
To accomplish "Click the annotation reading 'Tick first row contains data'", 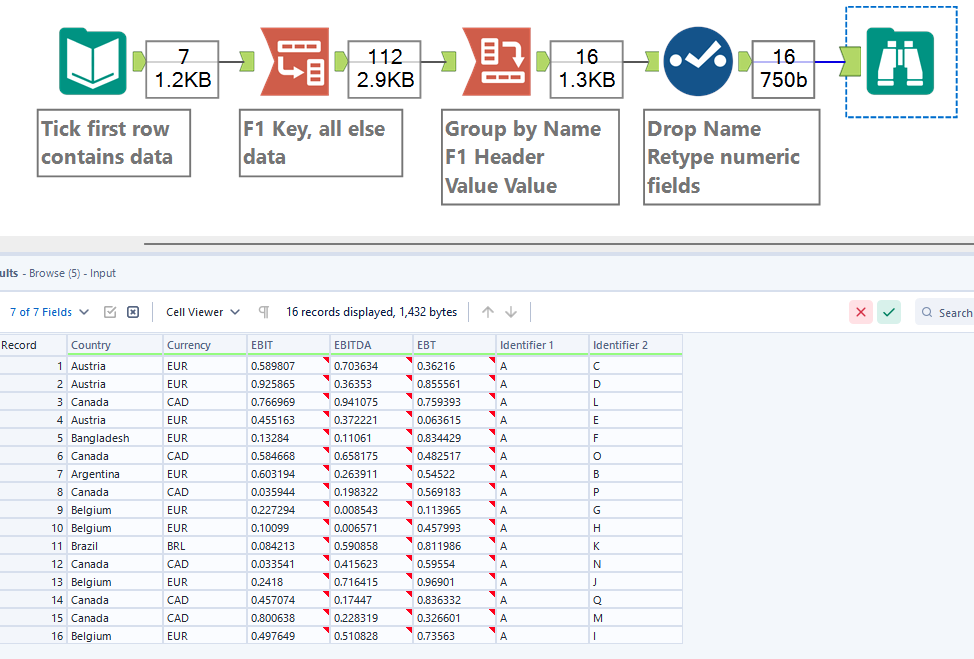I will click(x=113, y=142).
